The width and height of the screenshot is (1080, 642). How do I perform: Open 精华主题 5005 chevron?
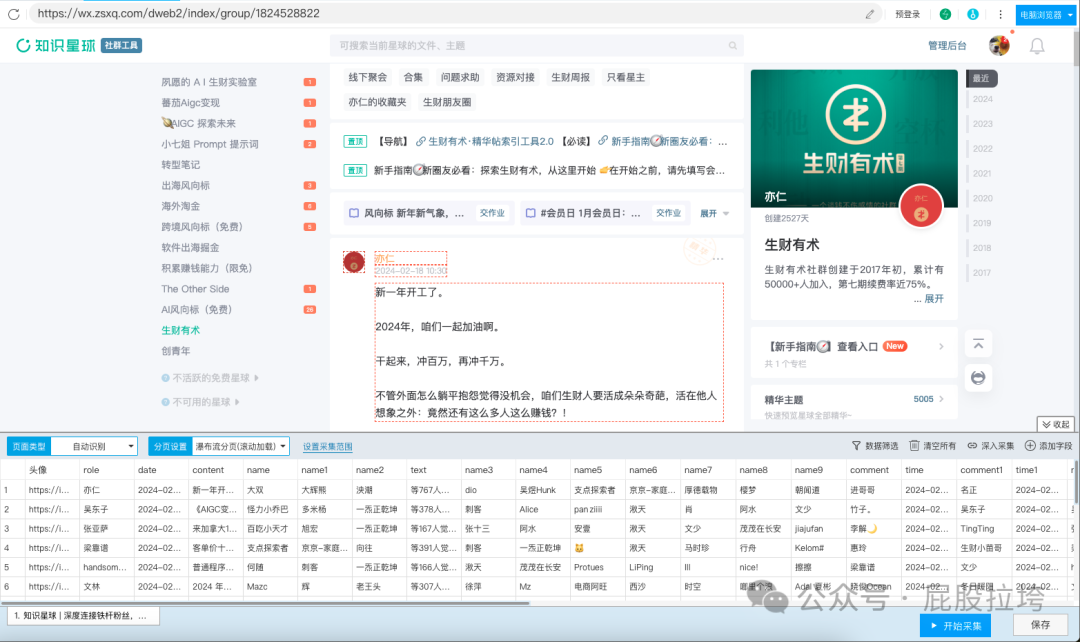[x=941, y=399]
